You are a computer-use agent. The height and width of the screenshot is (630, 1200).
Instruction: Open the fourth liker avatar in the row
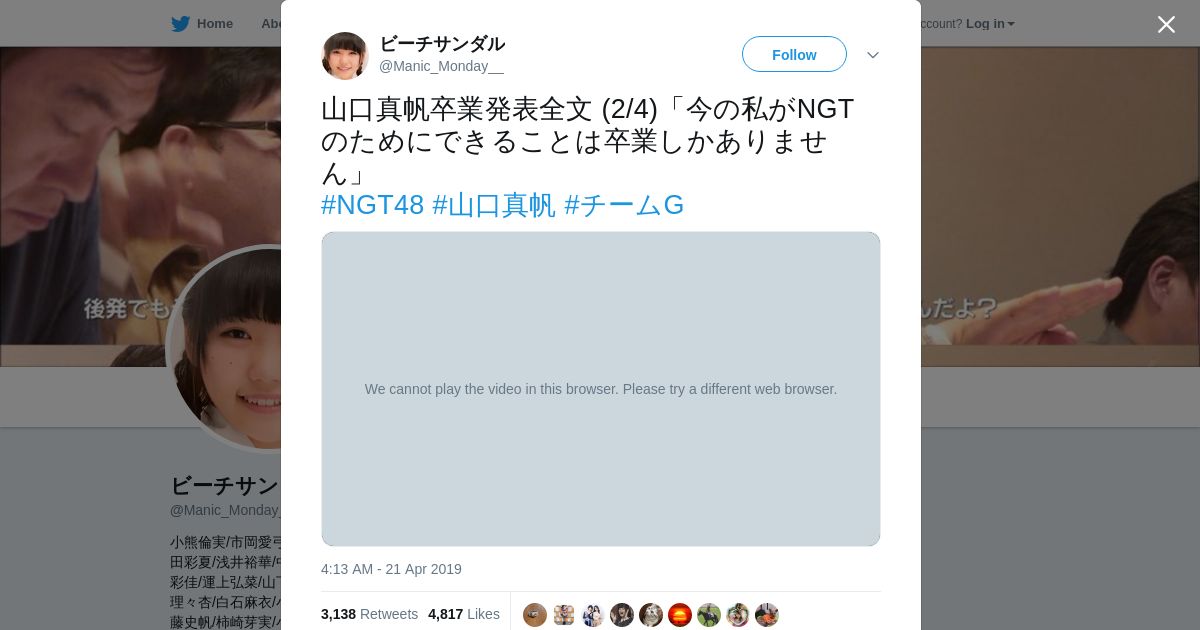pyautogui.click(x=622, y=615)
